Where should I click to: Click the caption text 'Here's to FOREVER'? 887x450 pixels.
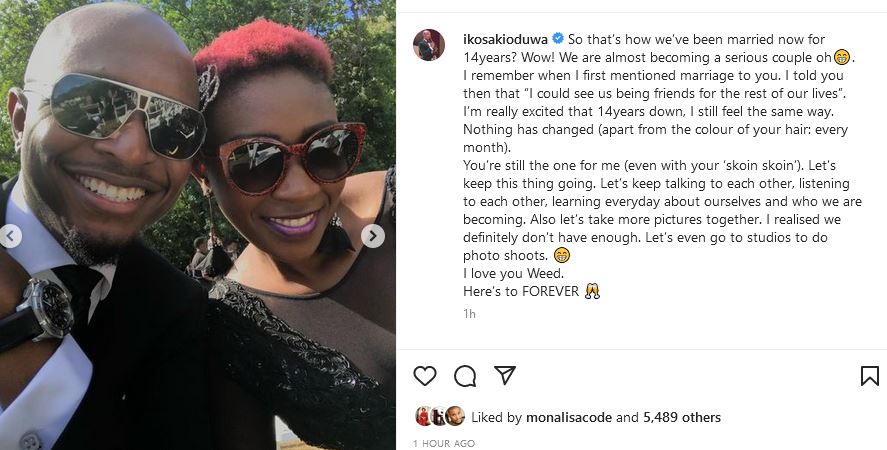tap(521, 292)
